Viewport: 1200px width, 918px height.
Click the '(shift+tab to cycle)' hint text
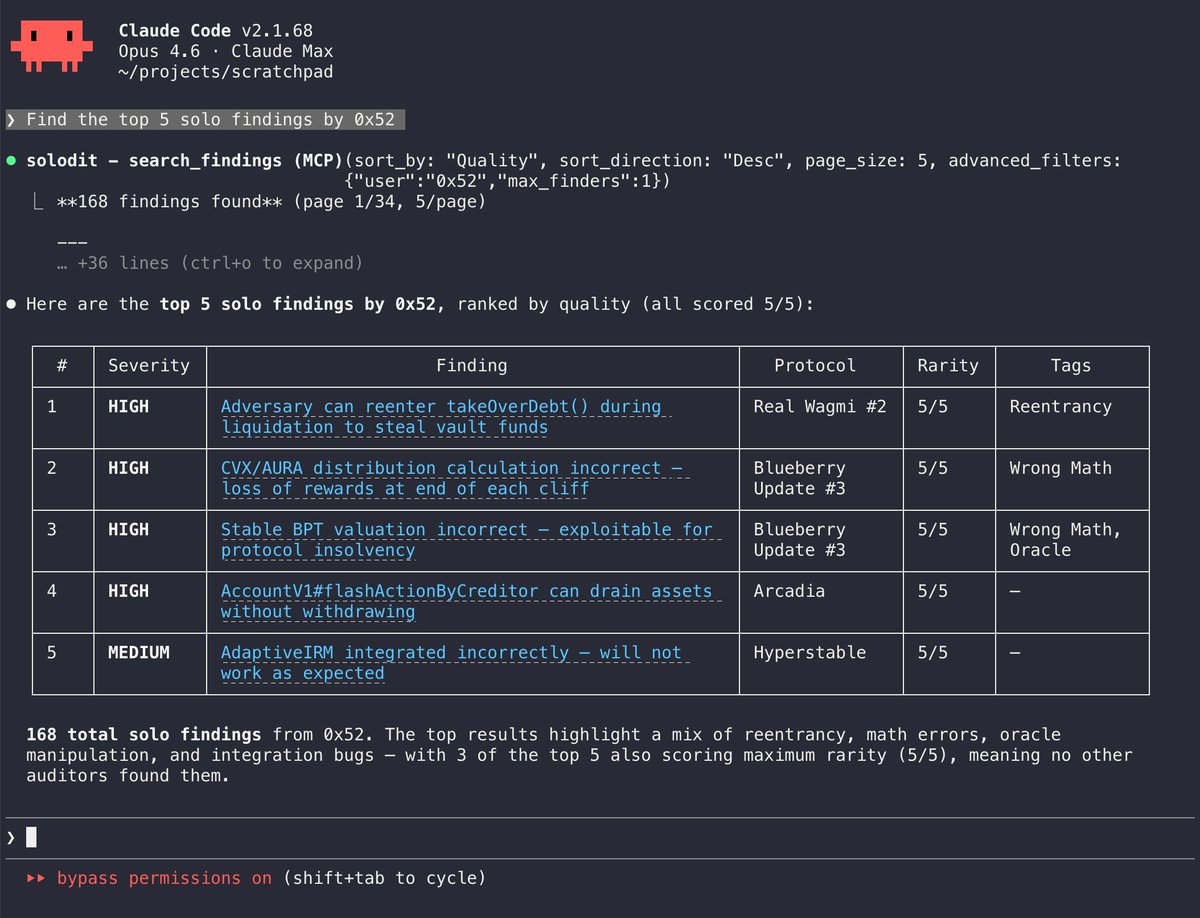click(x=384, y=878)
